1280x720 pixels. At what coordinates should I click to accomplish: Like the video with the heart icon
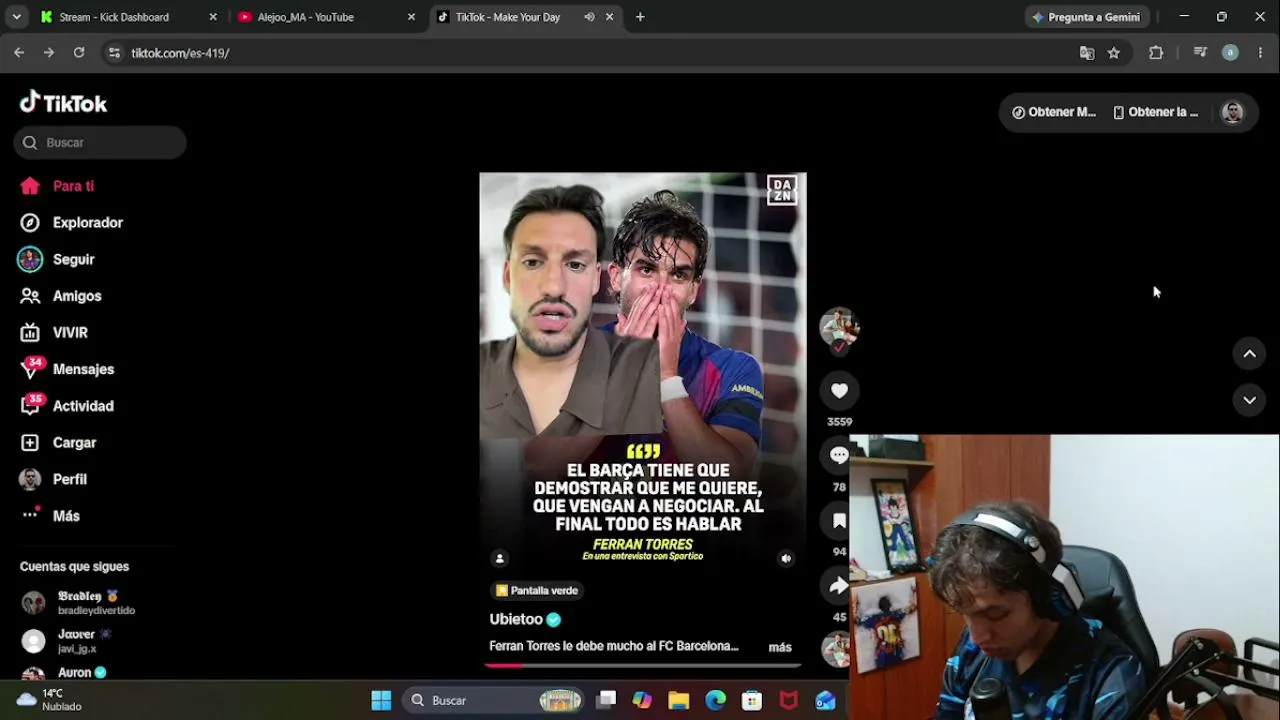[x=839, y=391]
